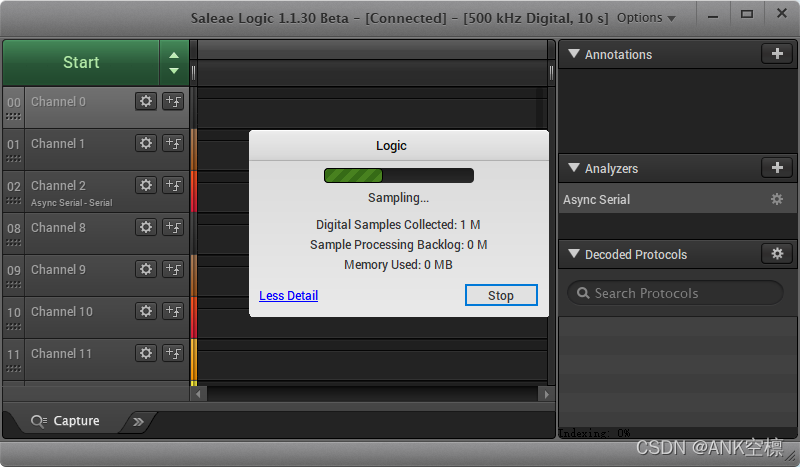Select the Channel 1 label
Viewport: 800px width, 467px height.
tap(58, 143)
